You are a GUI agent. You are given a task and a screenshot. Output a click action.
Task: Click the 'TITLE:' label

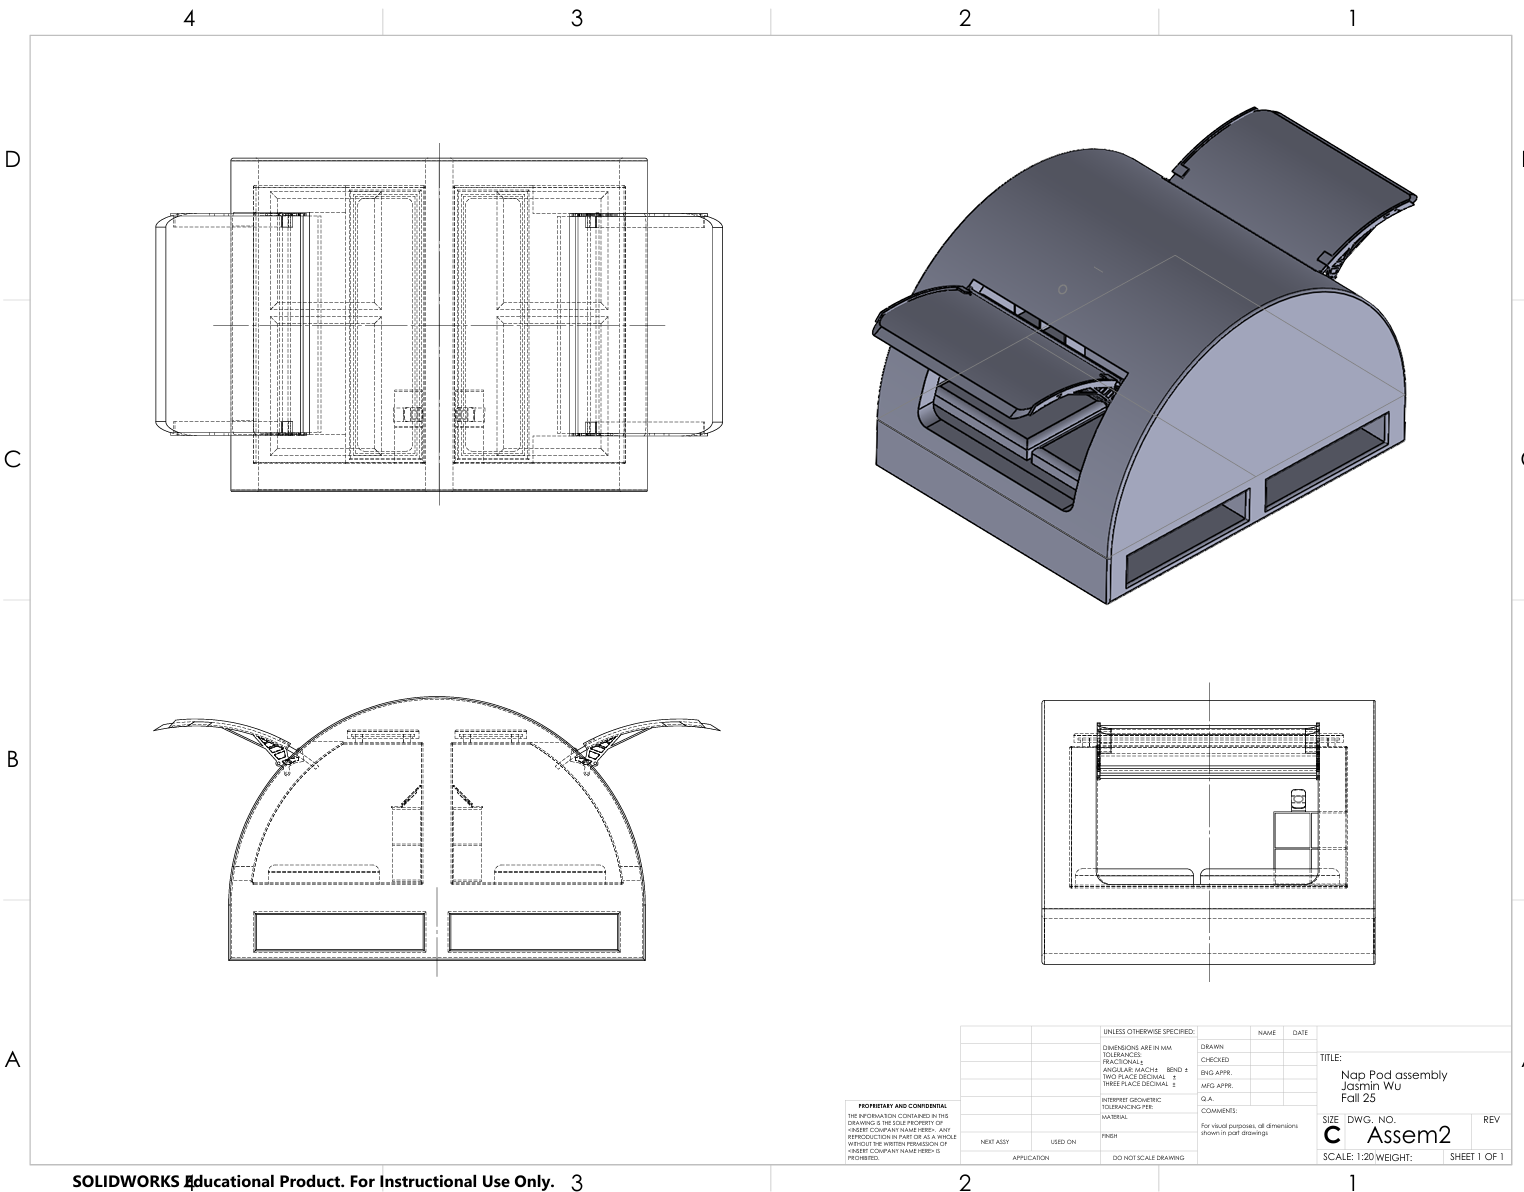pos(1330,1058)
